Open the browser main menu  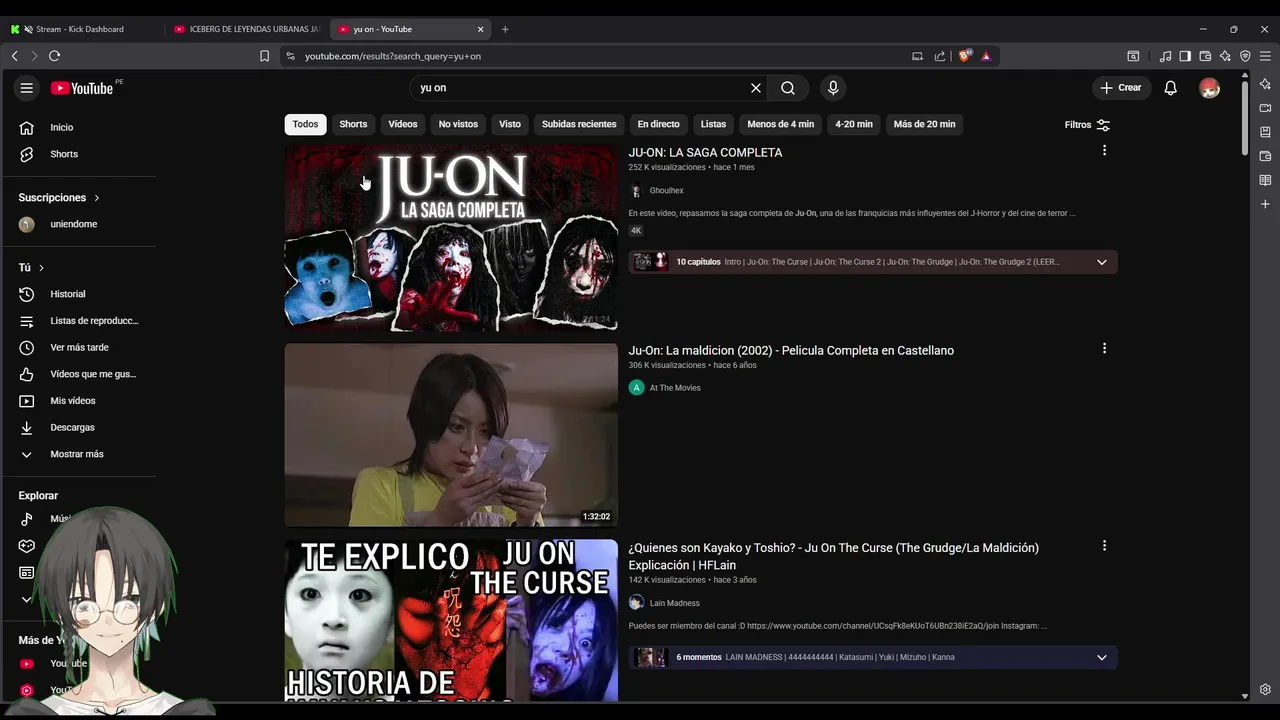click(x=1265, y=56)
